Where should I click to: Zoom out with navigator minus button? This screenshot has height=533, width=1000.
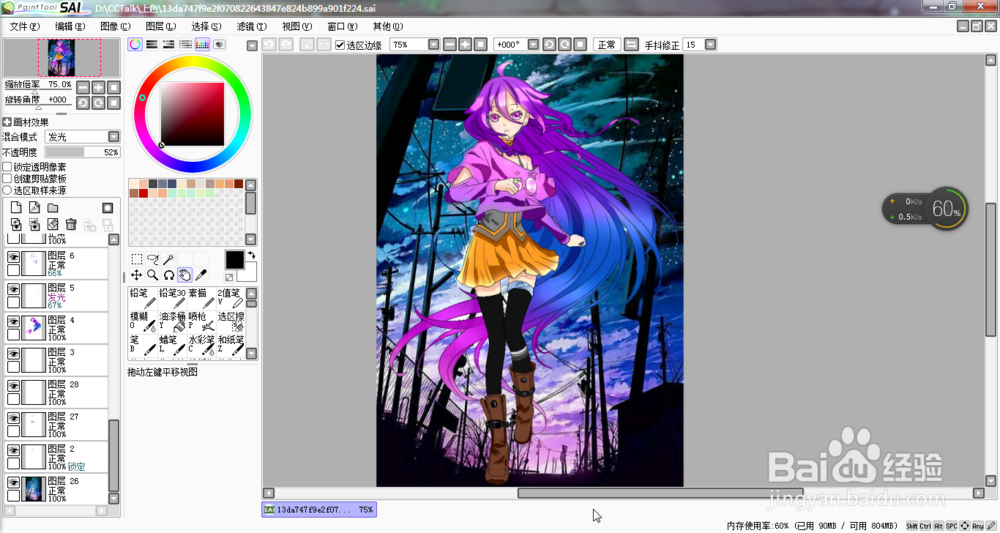coord(83,87)
